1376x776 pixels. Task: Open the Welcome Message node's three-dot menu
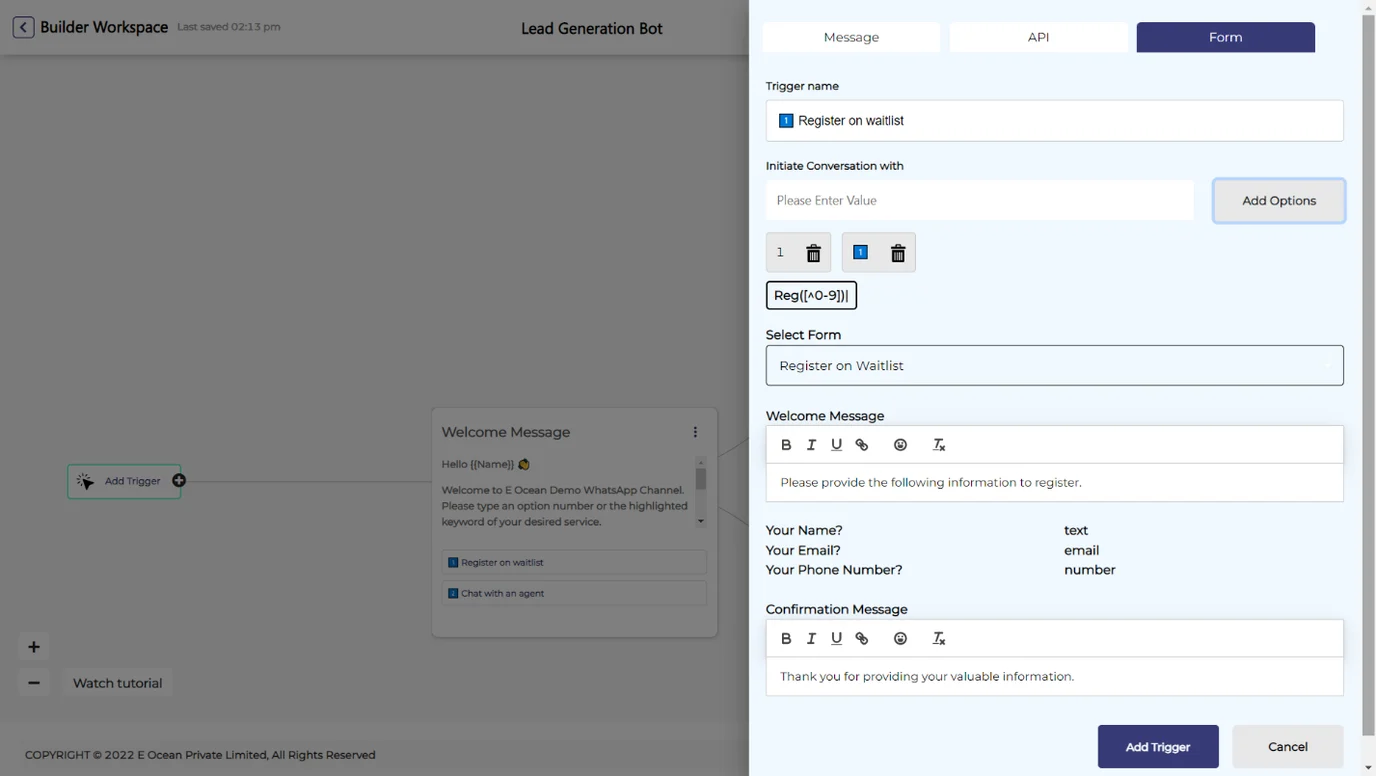pyautogui.click(x=695, y=432)
